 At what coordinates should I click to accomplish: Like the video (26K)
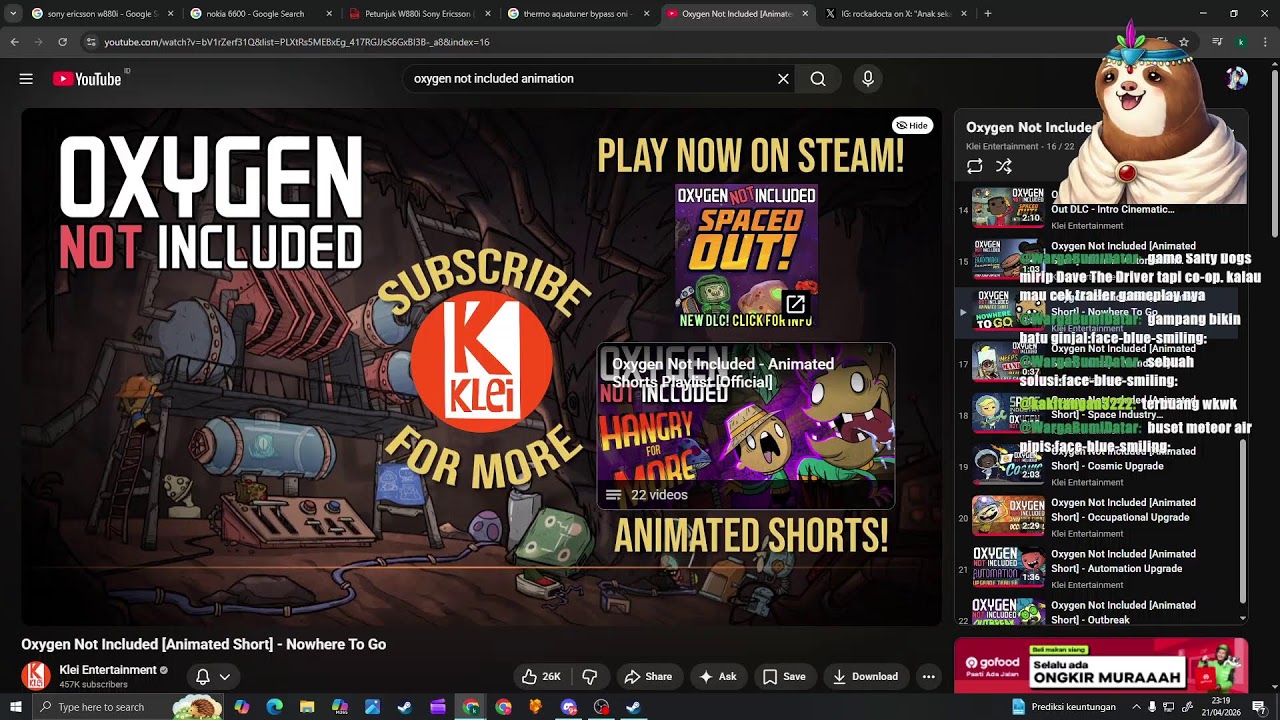click(x=541, y=677)
